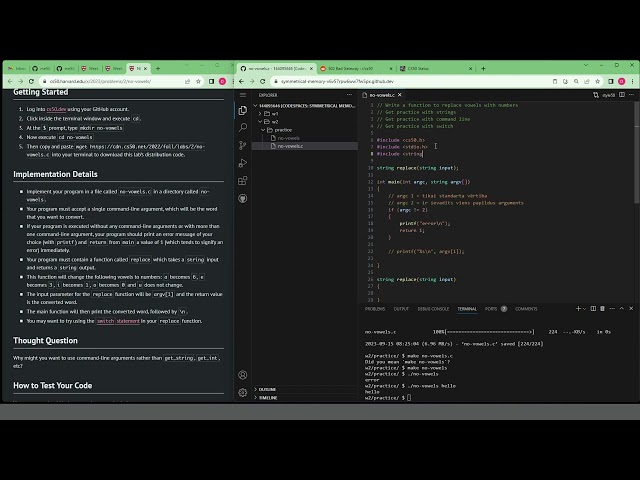The height and width of the screenshot is (480, 640).
Task: Open the Run and Debug view
Action: tap(243, 163)
